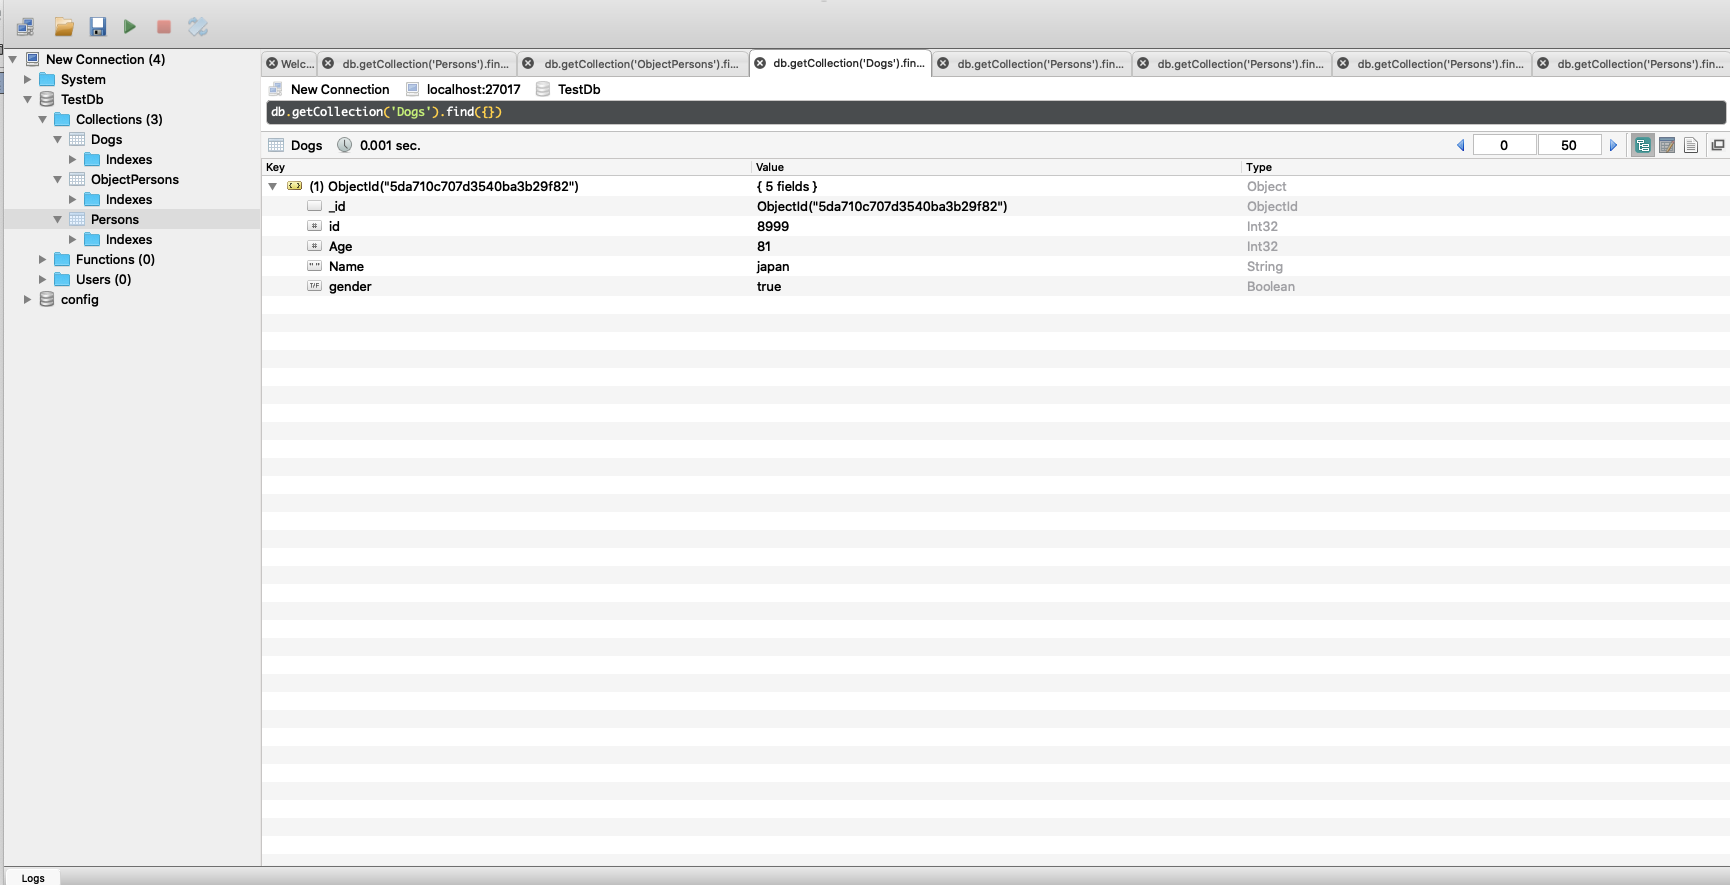The image size is (1730, 885).
Task: Click the Dogs collection table icon in tree
Action: tap(77, 139)
